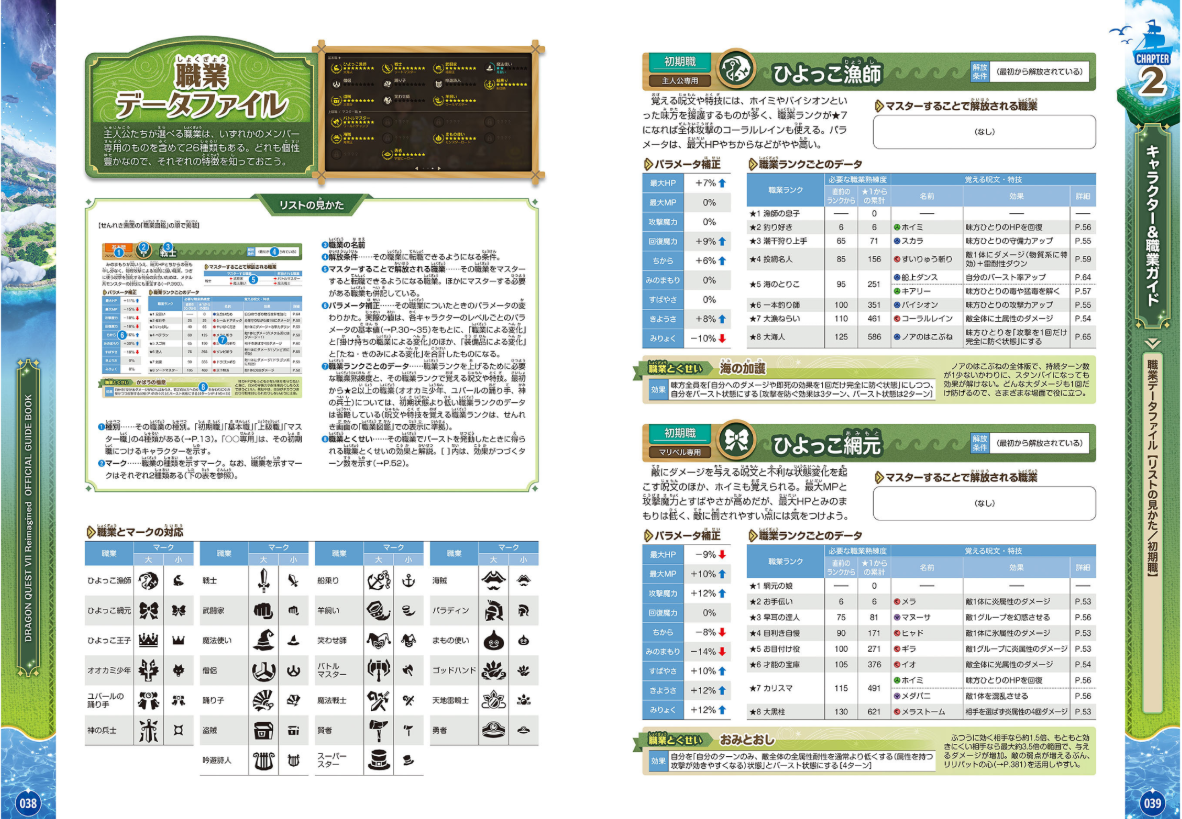Click the 戦士 sword mark in table
Image resolution: width=1182 pixels, height=819 pixels.
pyautogui.click(x=263, y=581)
